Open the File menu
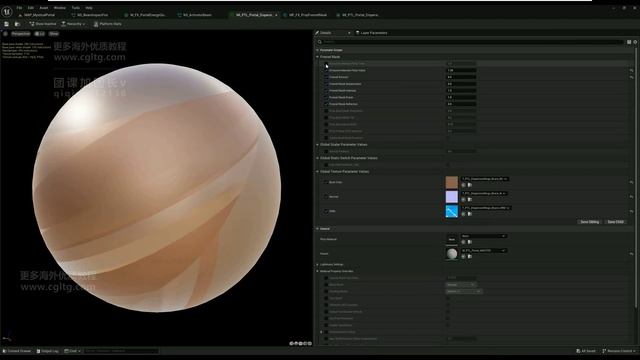Image resolution: width=640 pixels, height=360 pixels. [19, 8]
